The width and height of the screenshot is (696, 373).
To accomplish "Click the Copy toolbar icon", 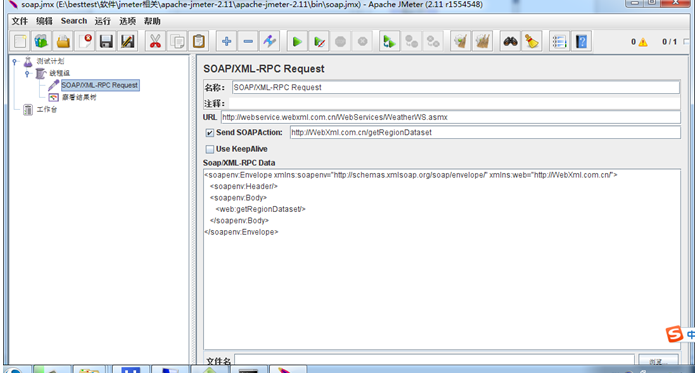I will tap(177, 42).
